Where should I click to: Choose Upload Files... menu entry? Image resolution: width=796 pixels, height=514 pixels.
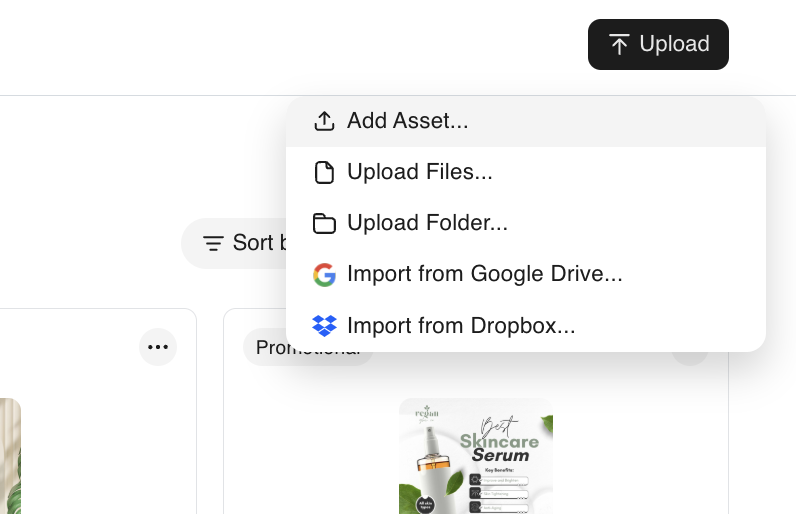[x=526, y=172]
